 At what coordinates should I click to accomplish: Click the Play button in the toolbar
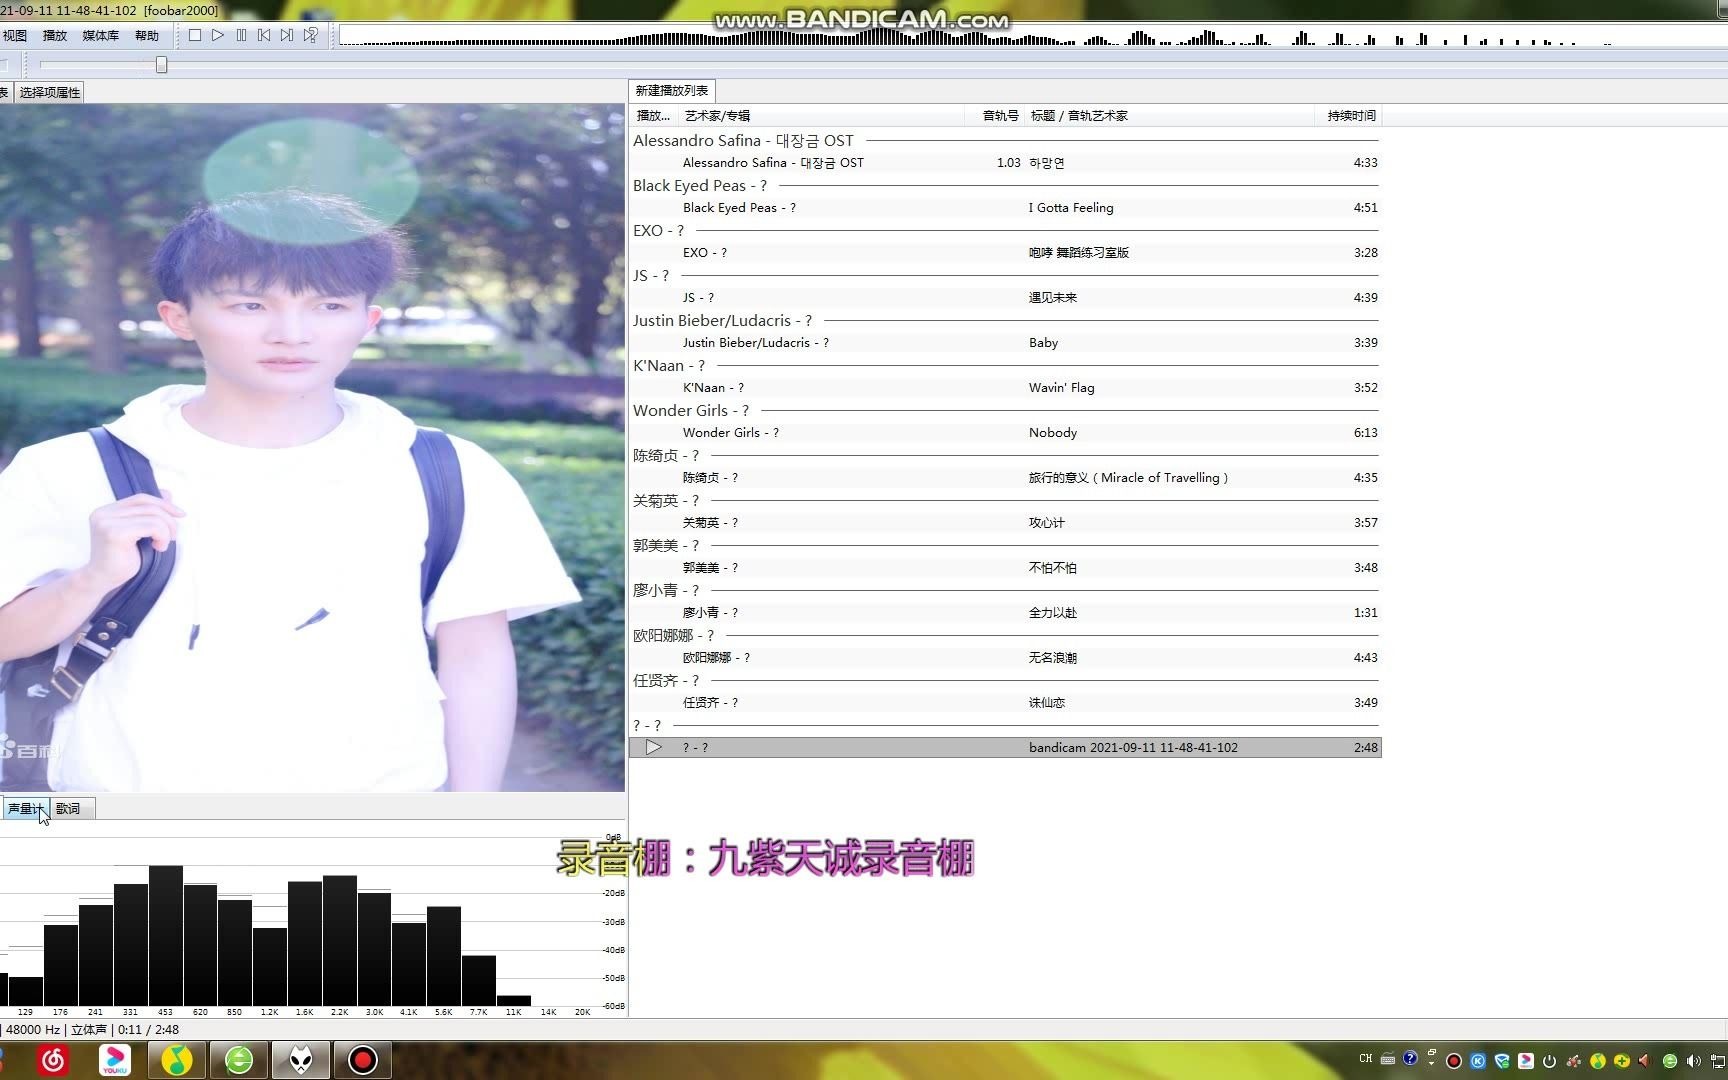[218, 35]
